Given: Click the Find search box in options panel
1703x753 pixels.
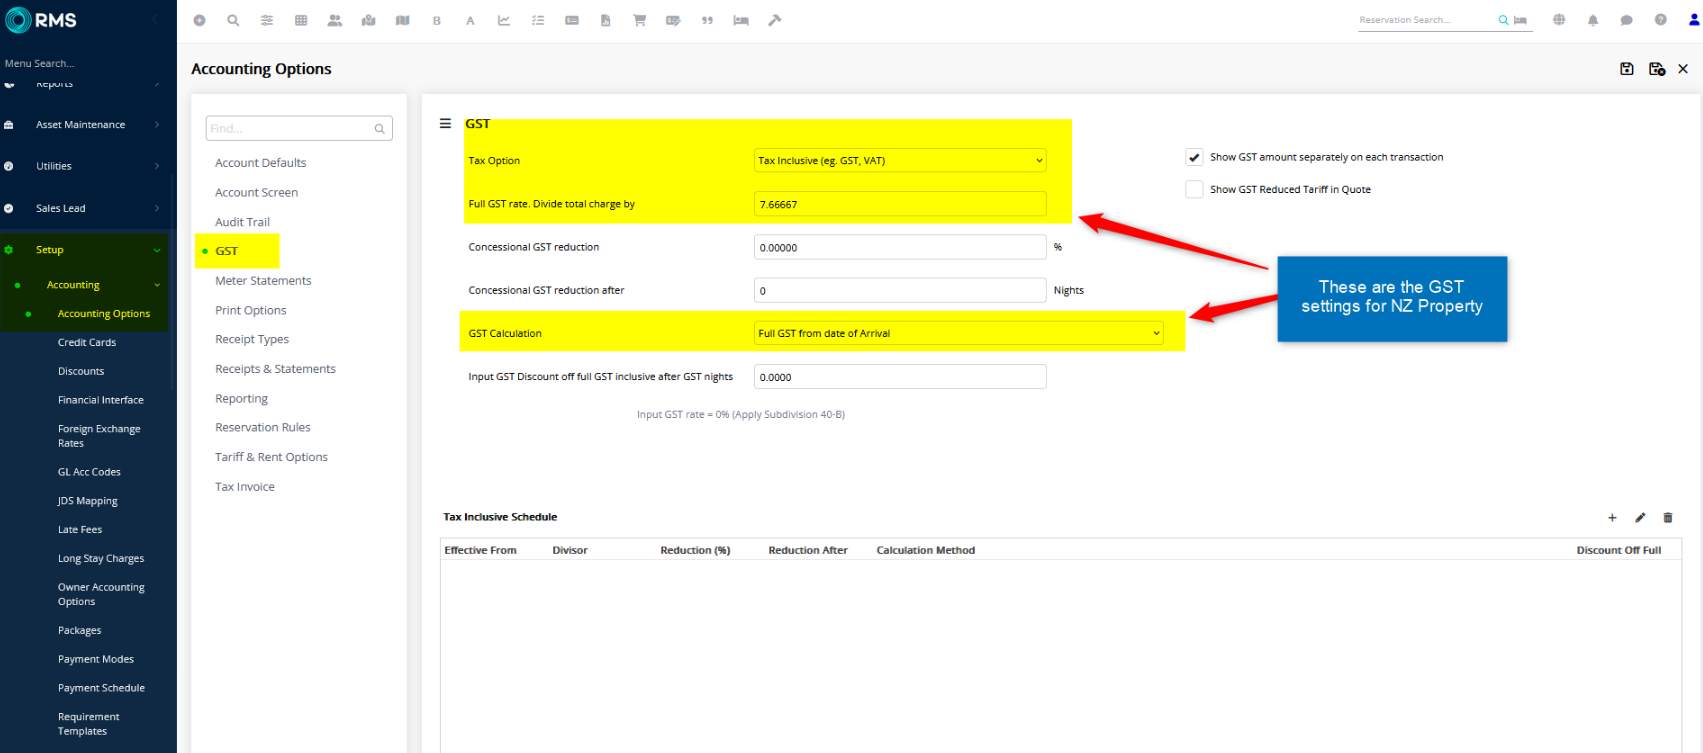Looking at the screenshot, I should point(299,128).
